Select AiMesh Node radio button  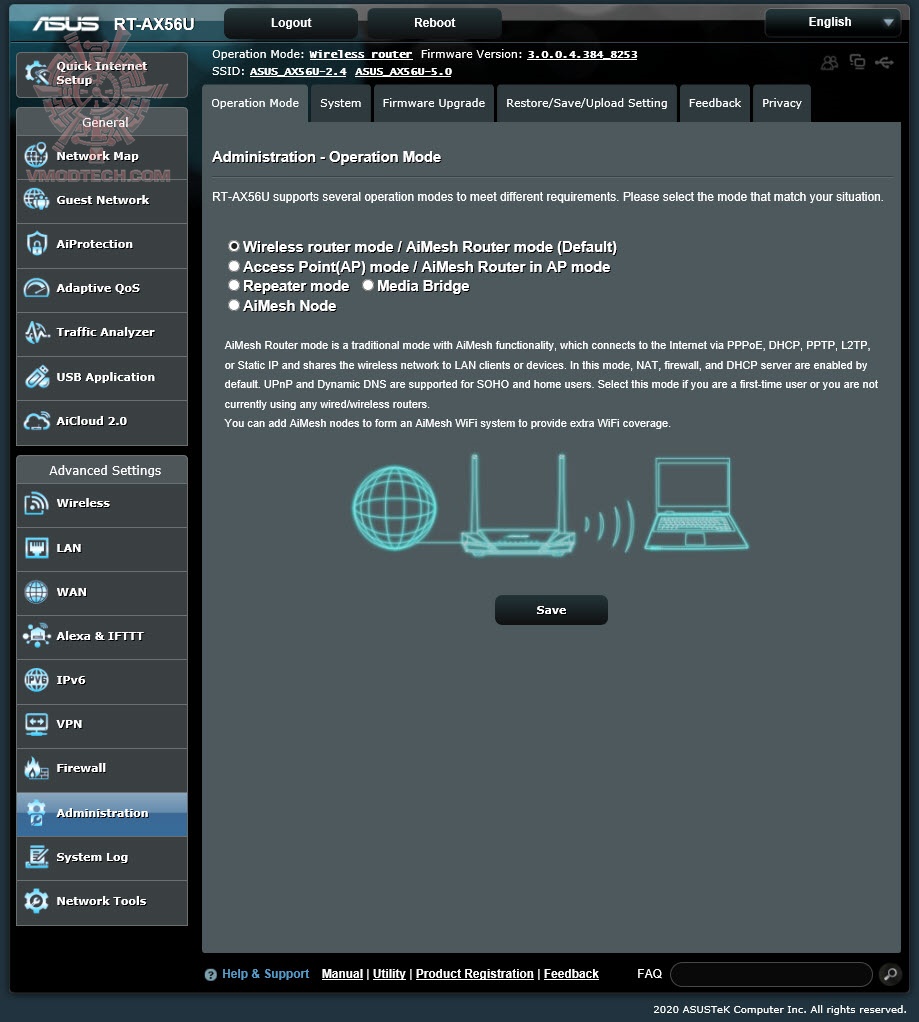click(234, 305)
